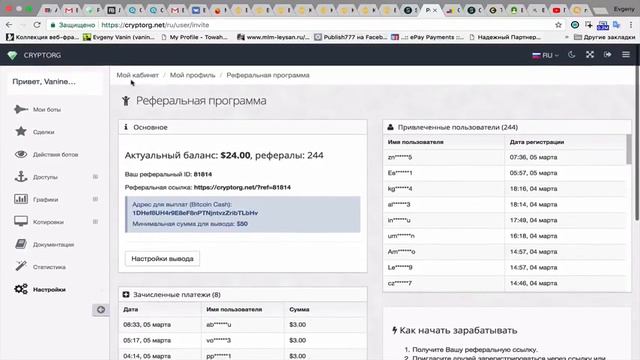Viewport: 640px width, 360px height.
Task: Click the user icon beside Привлеченные пользователи
Action: pyautogui.click(x=390, y=127)
